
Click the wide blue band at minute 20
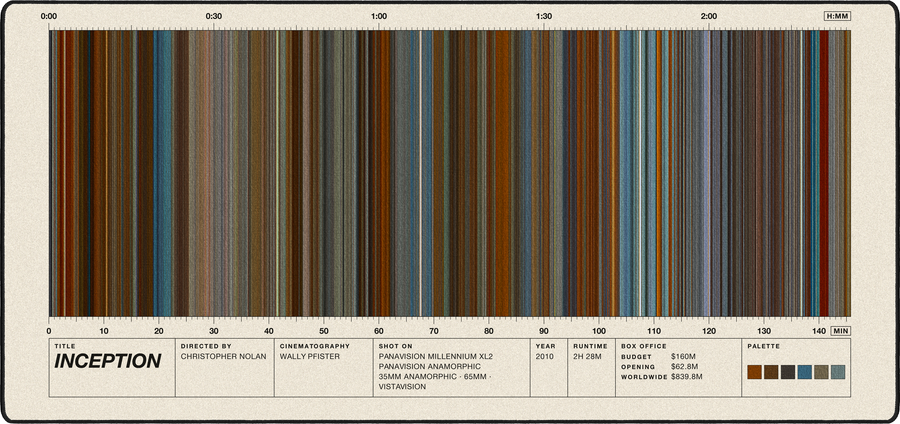coord(162,172)
